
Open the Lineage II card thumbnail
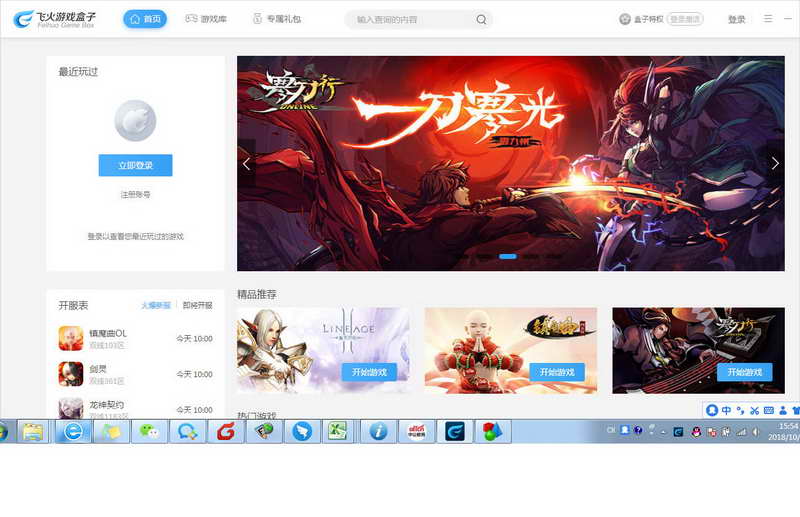click(x=323, y=350)
